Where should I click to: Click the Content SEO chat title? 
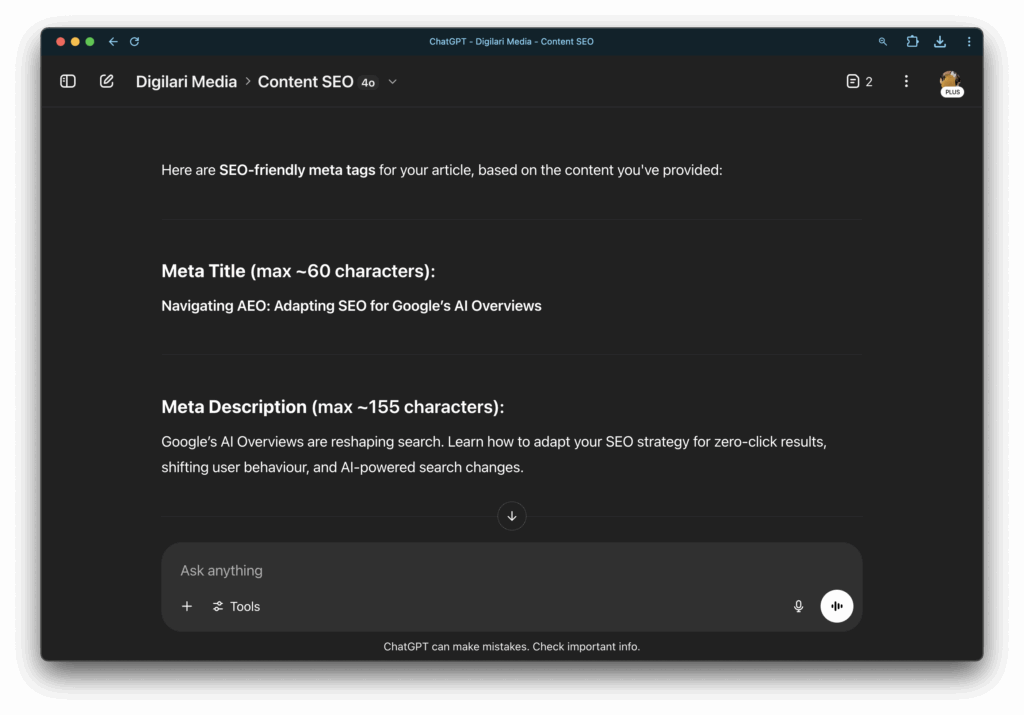click(305, 82)
